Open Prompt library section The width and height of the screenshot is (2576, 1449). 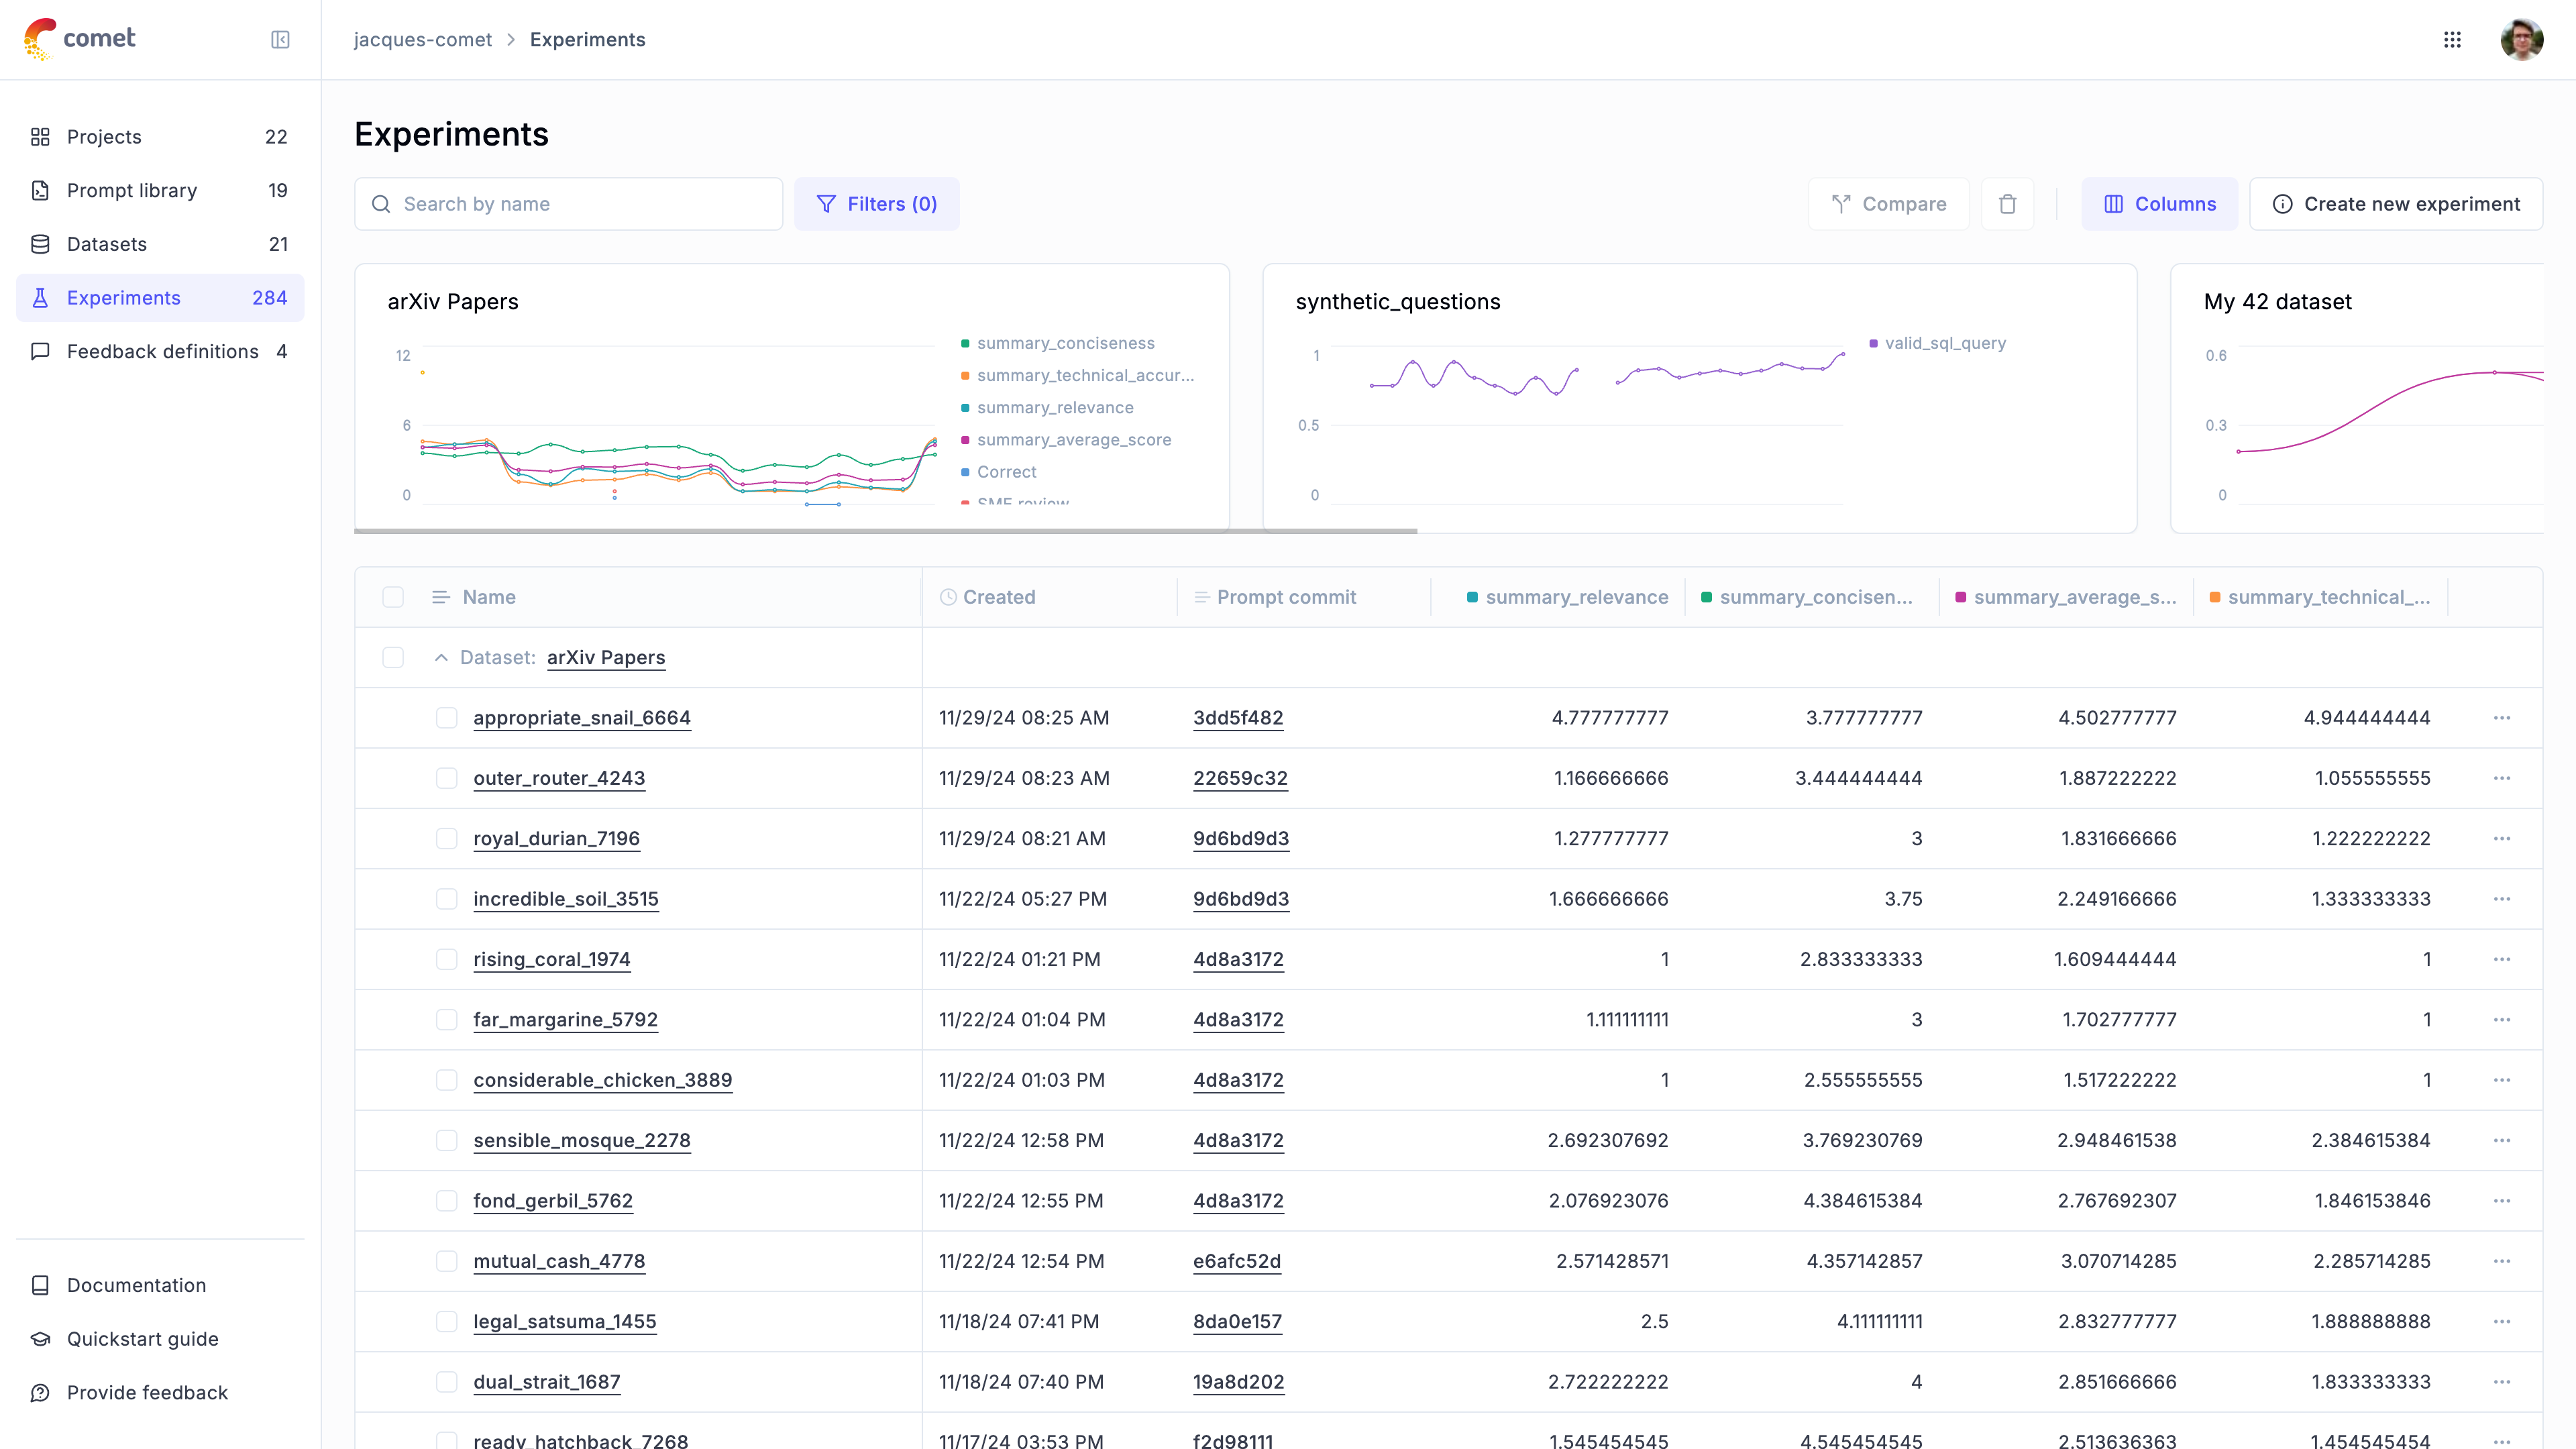point(132,190)
